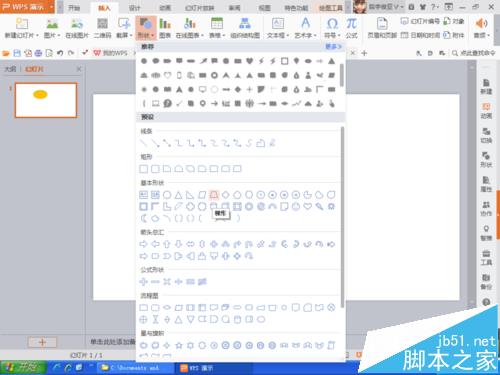Expand the 文本框 text box dropdown
Viewport: 500px width, 375px height.
[x=287, y=35]
